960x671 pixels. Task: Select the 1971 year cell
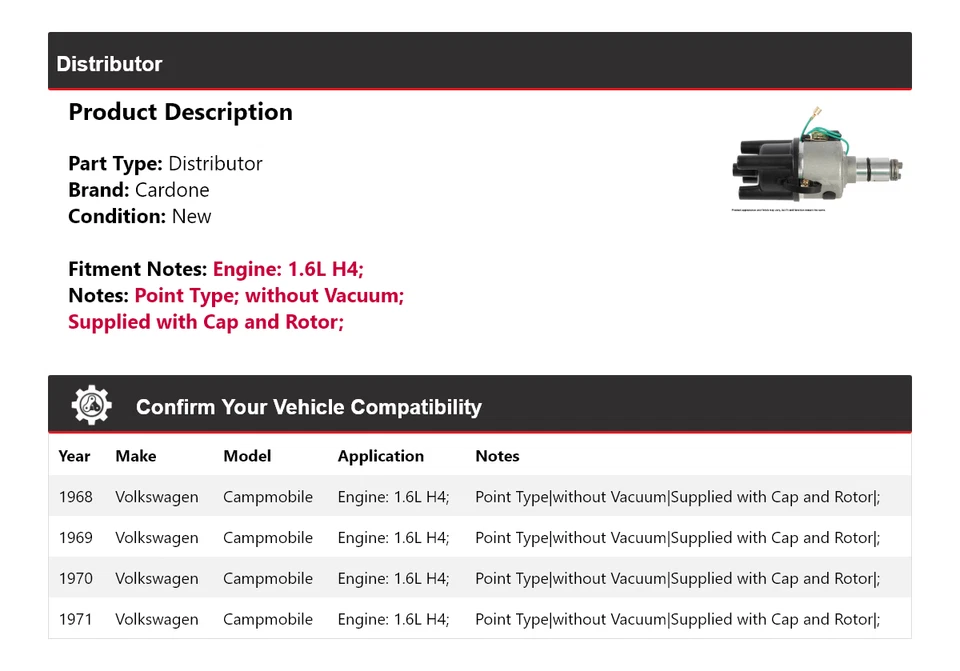76,620
